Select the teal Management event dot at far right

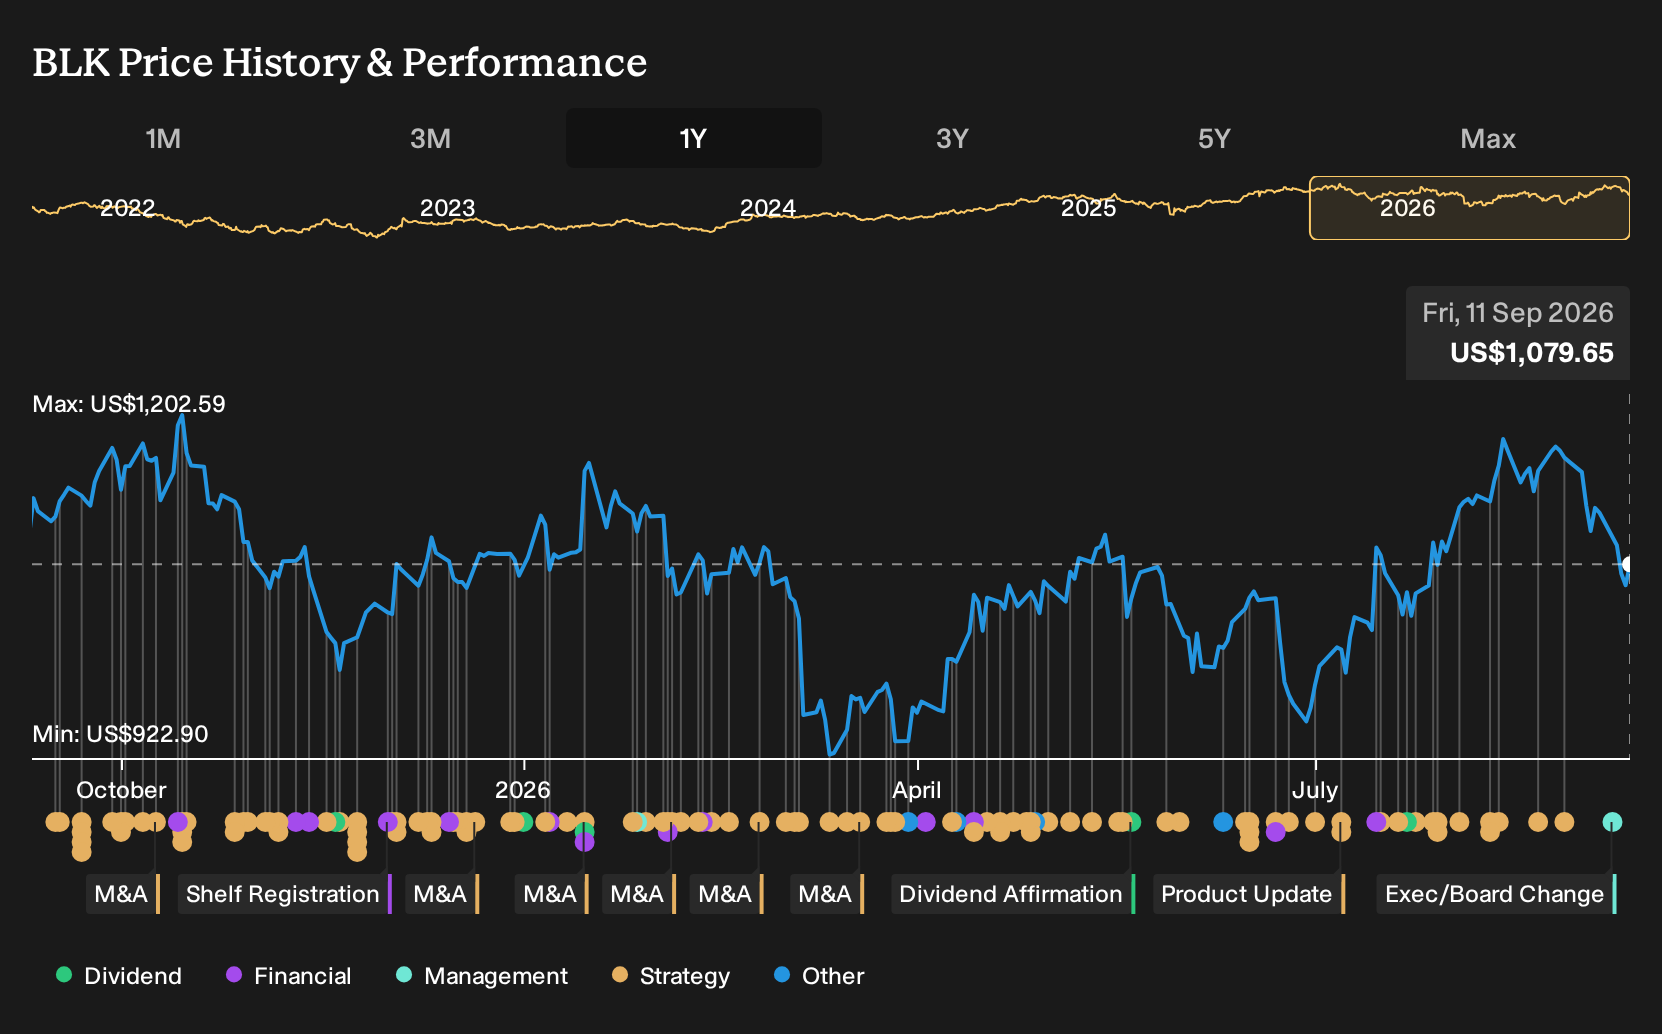(1612, 822)
